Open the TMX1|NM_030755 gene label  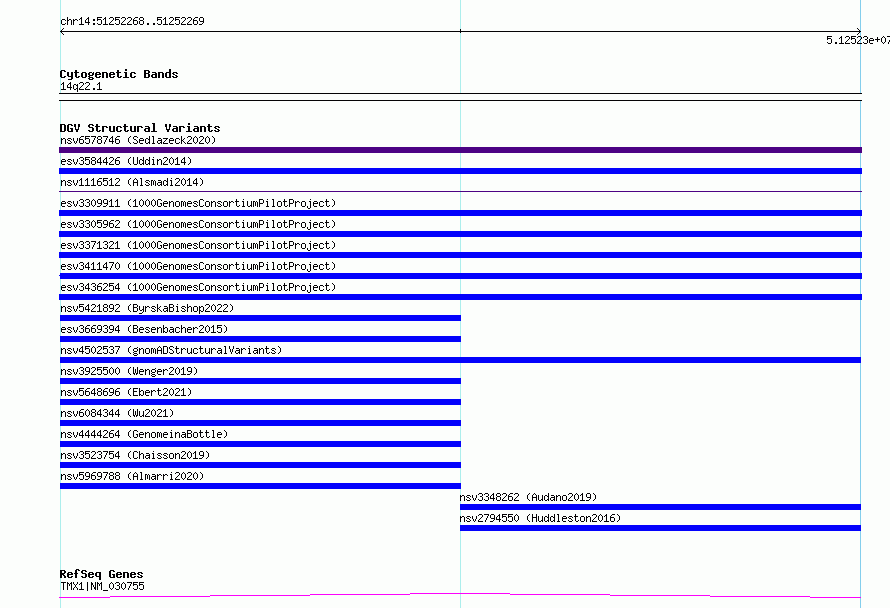[102, 586]
